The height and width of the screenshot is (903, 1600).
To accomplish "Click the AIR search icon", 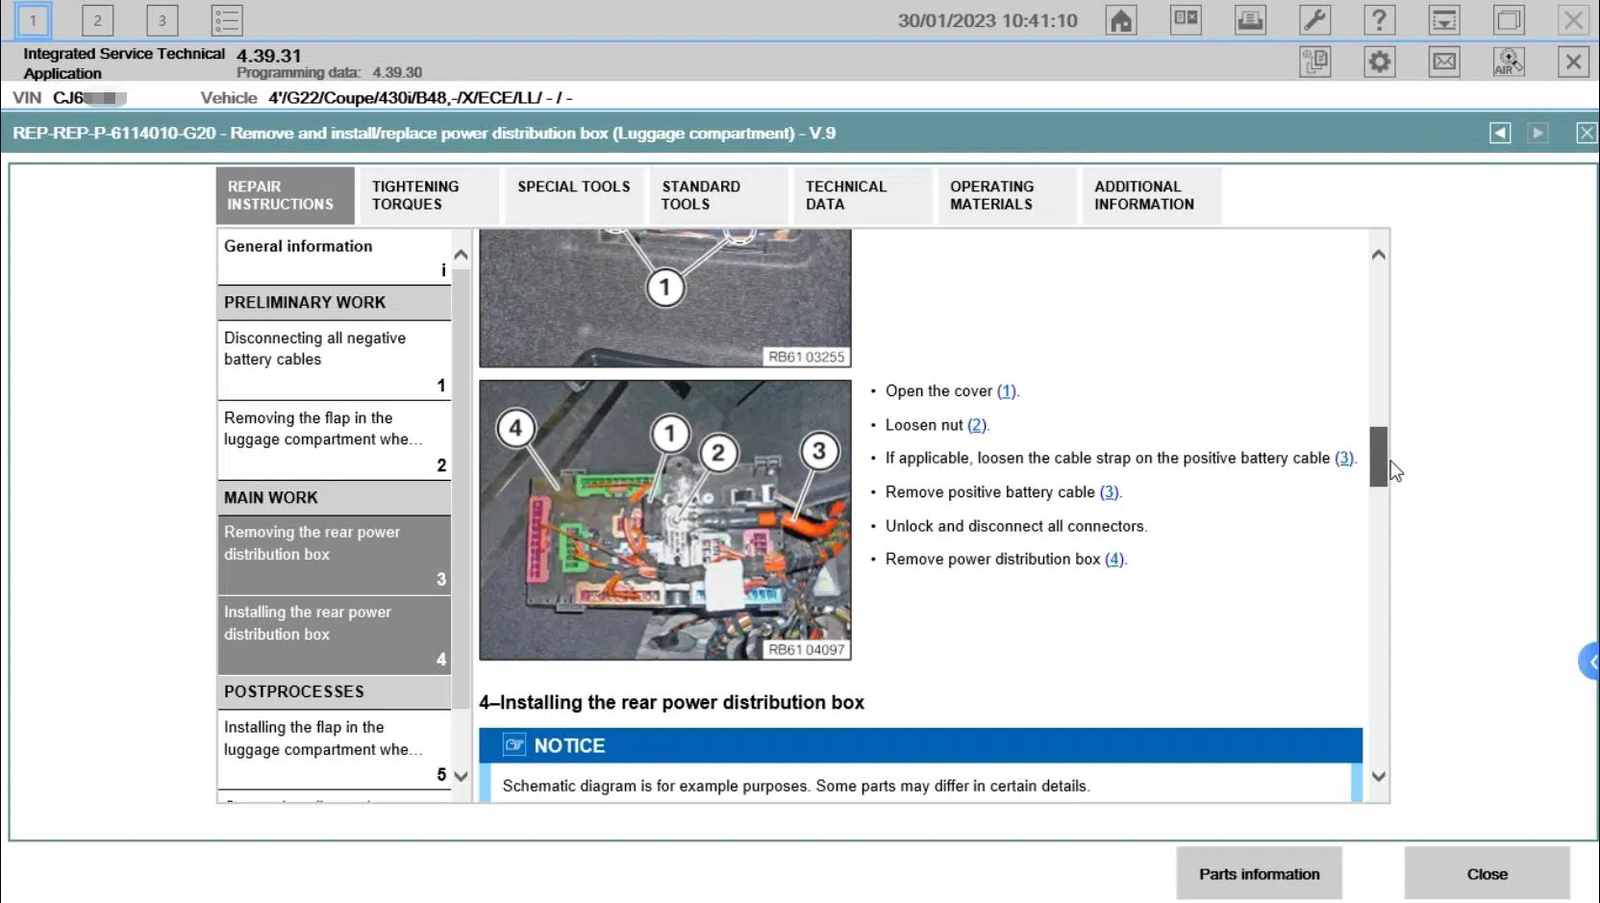I will click(1508, 62).
